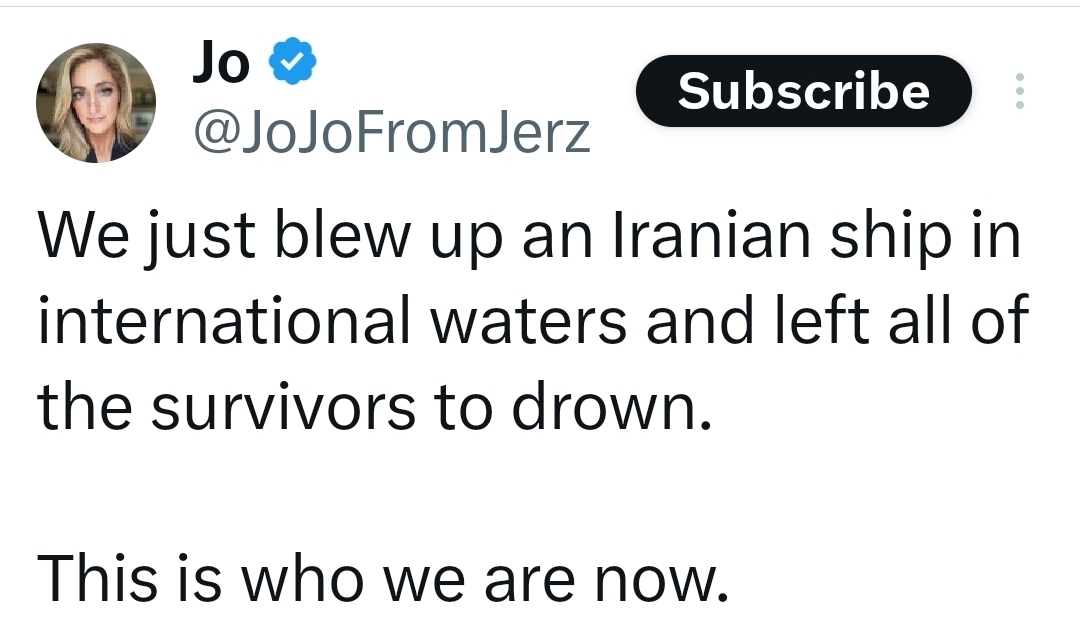1080x637 pixels.
Task: Click the blue verified checkmark badge
Action: [x=294, y=64]
